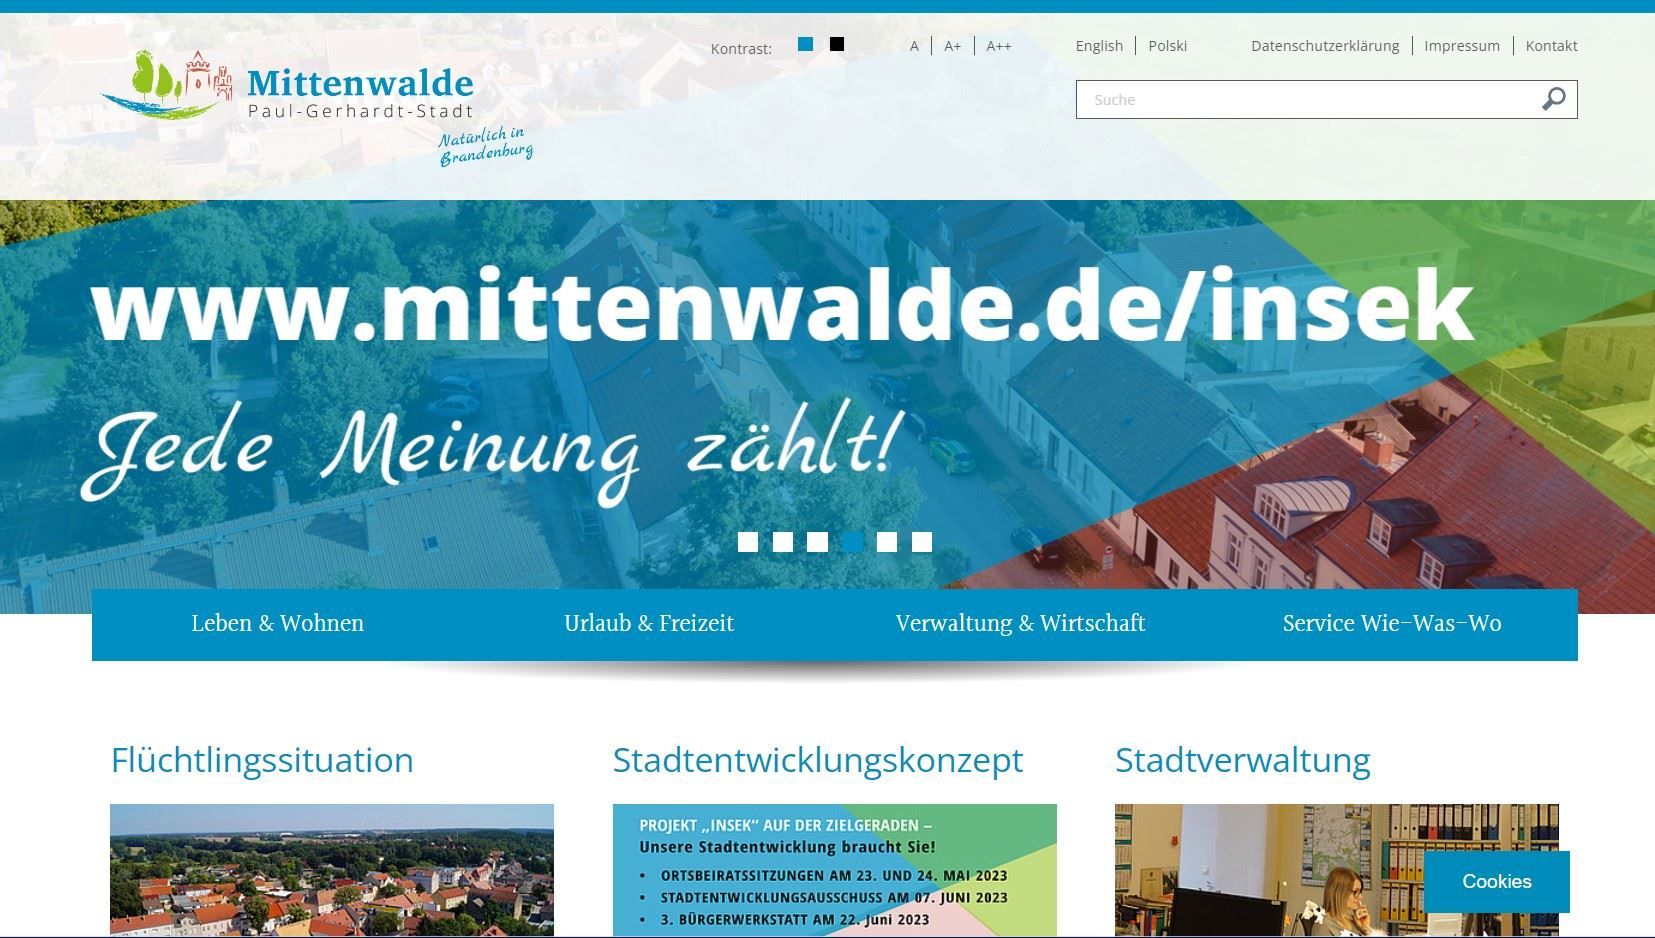This screenshot has height=938, width=1655.
Task: Go to sixth slider dot
Action: tap(922, 542)
